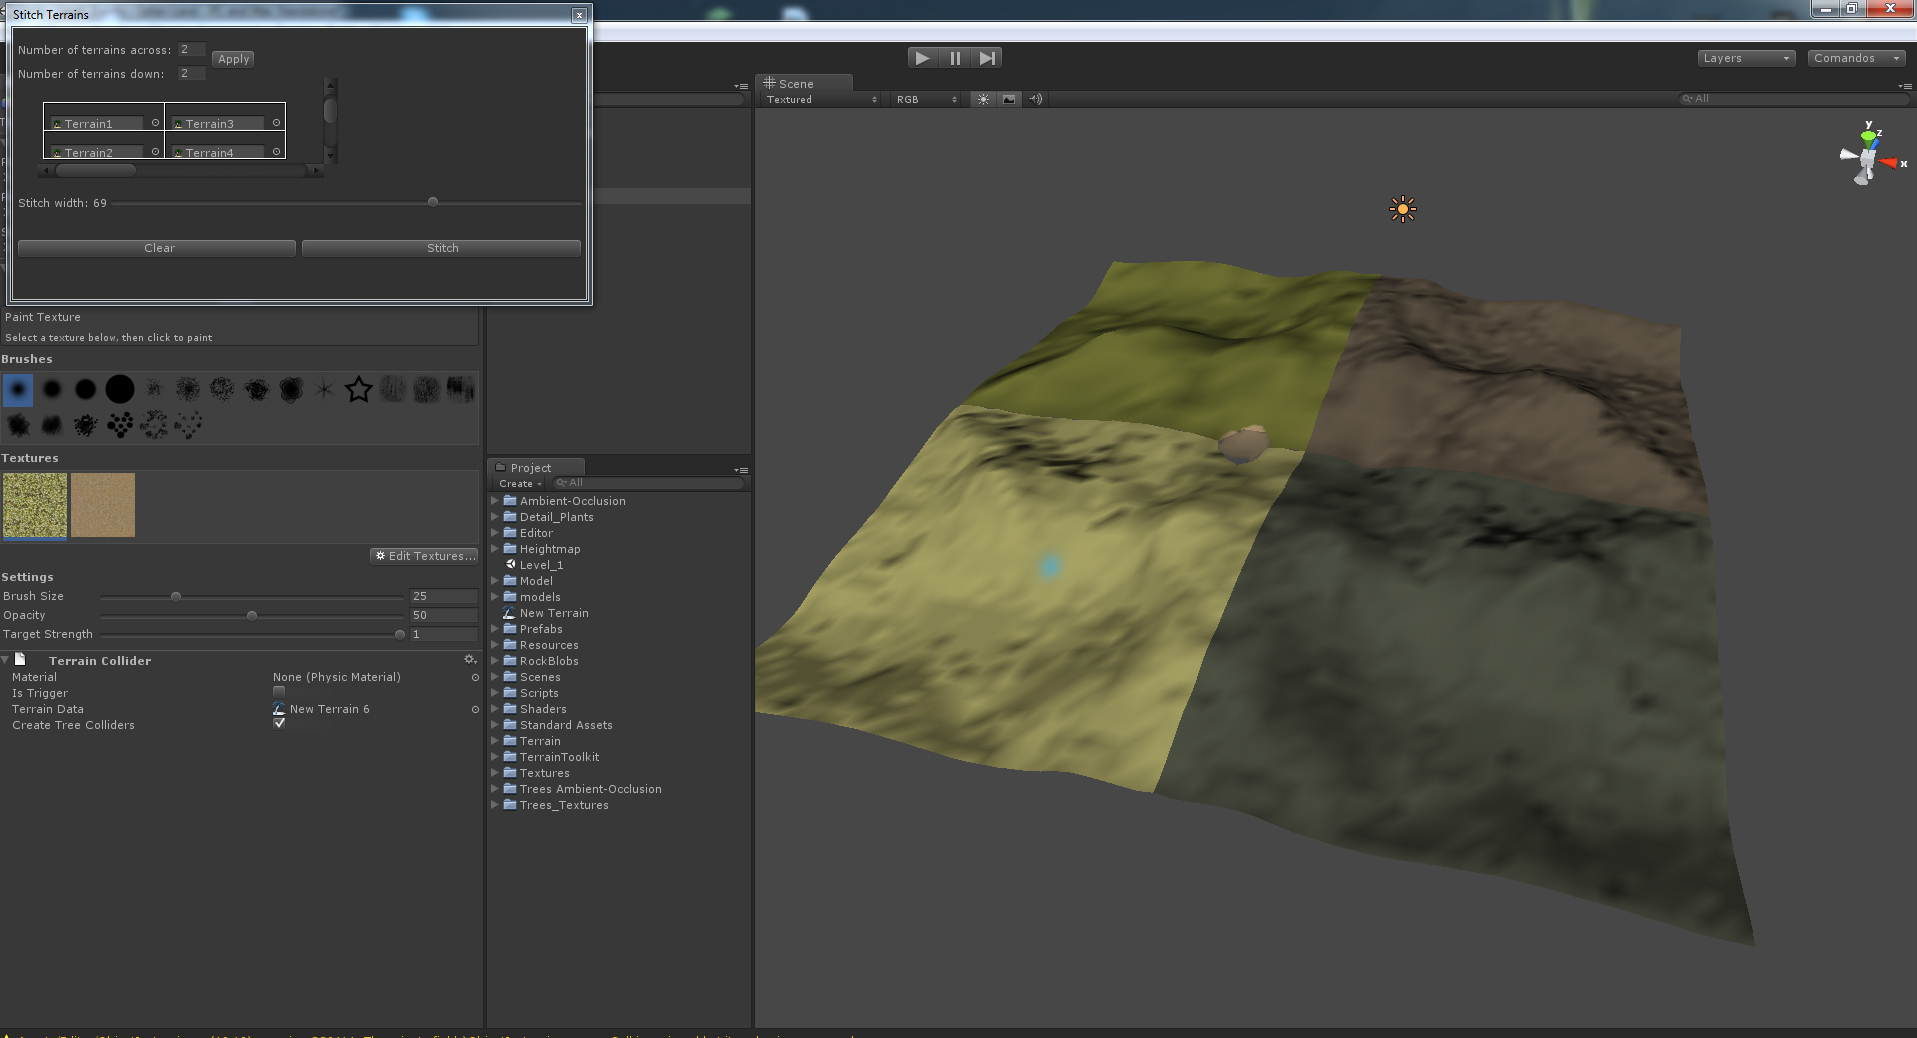Click the Pause button
1917x1038 pixels.
pyautogui.click(x=955, y=58)
